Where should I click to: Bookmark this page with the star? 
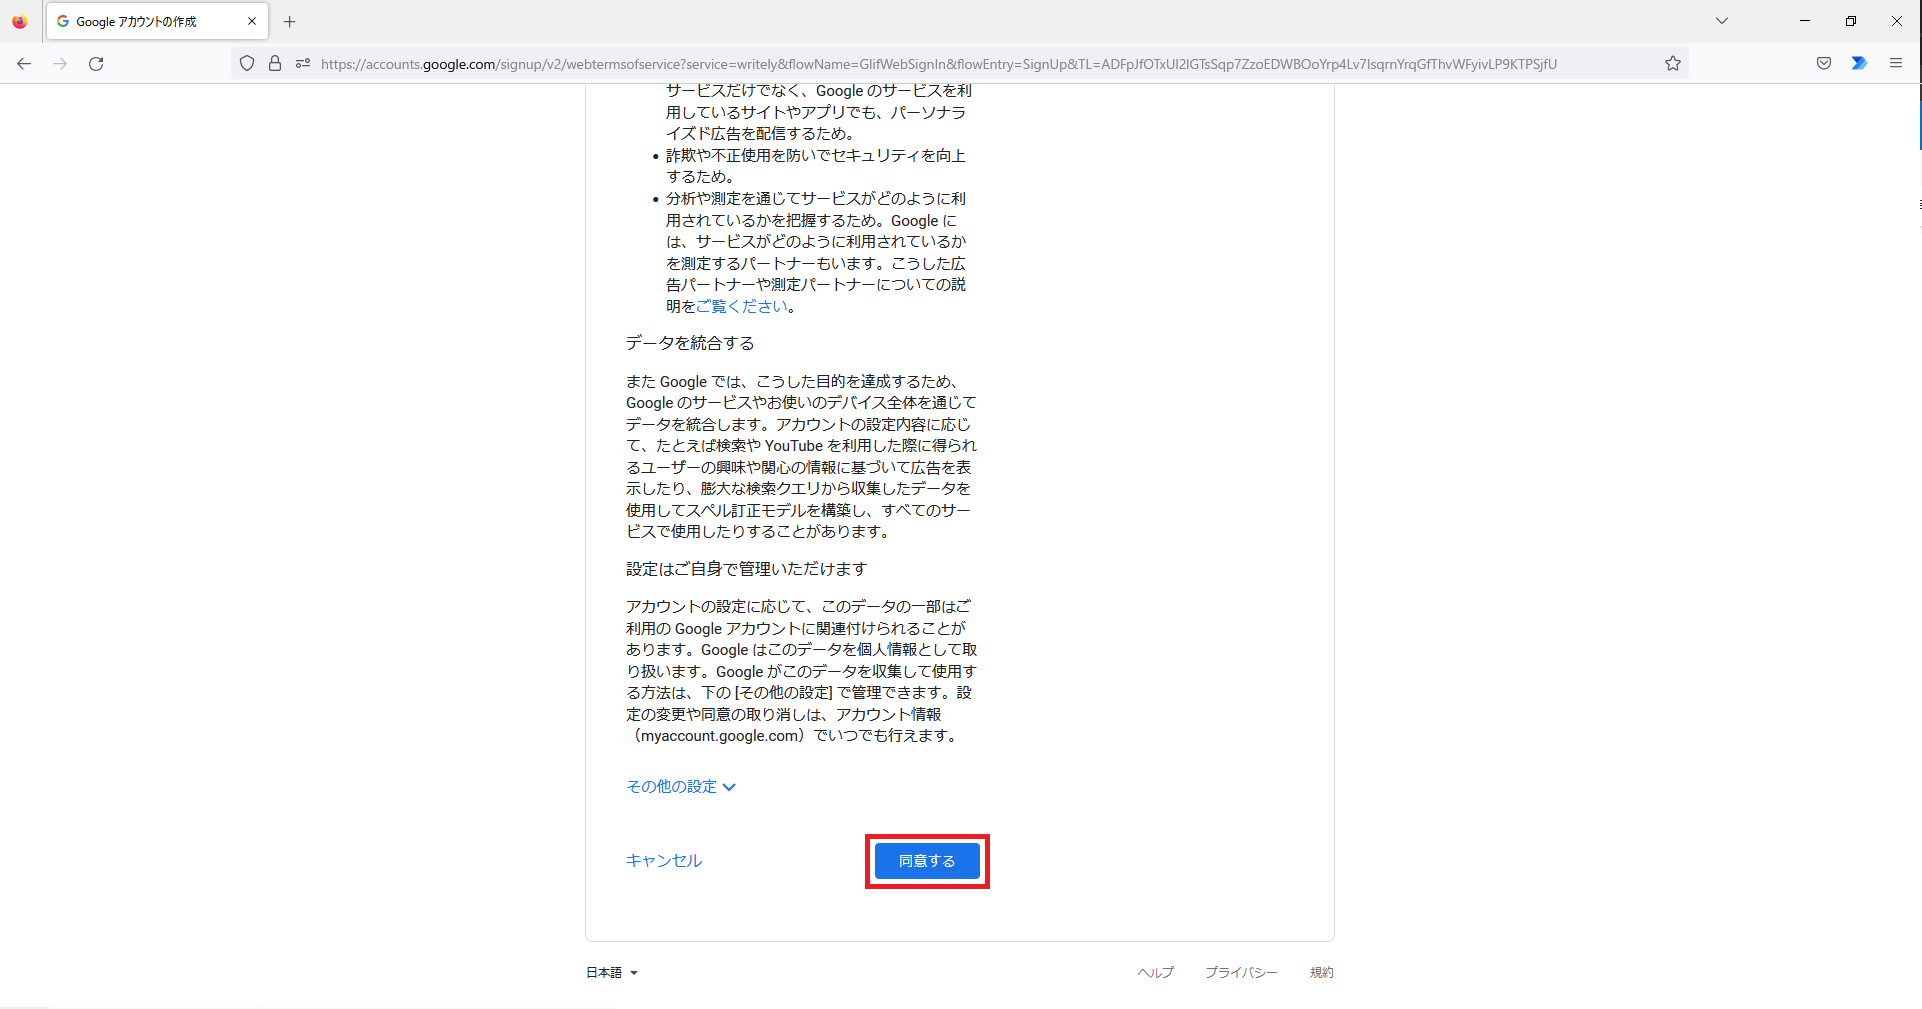[1673, 64]
